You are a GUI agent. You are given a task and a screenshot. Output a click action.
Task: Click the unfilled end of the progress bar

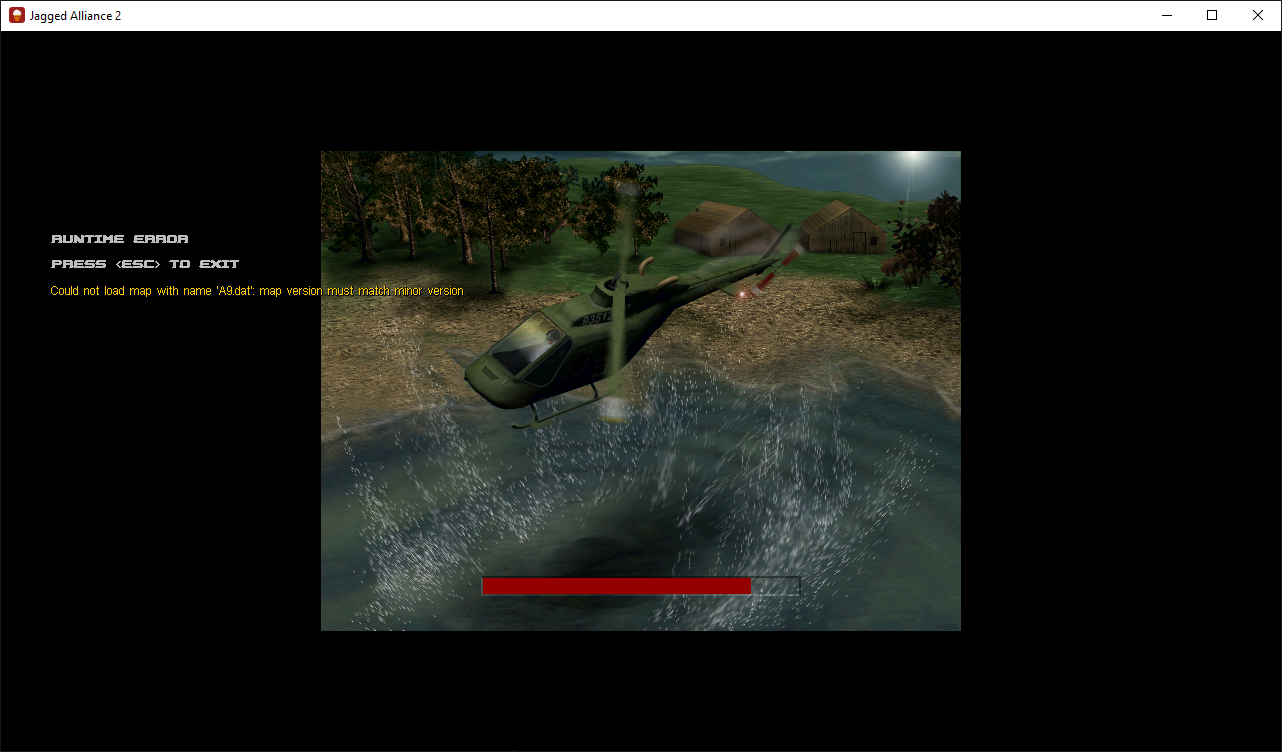(775, 586)
